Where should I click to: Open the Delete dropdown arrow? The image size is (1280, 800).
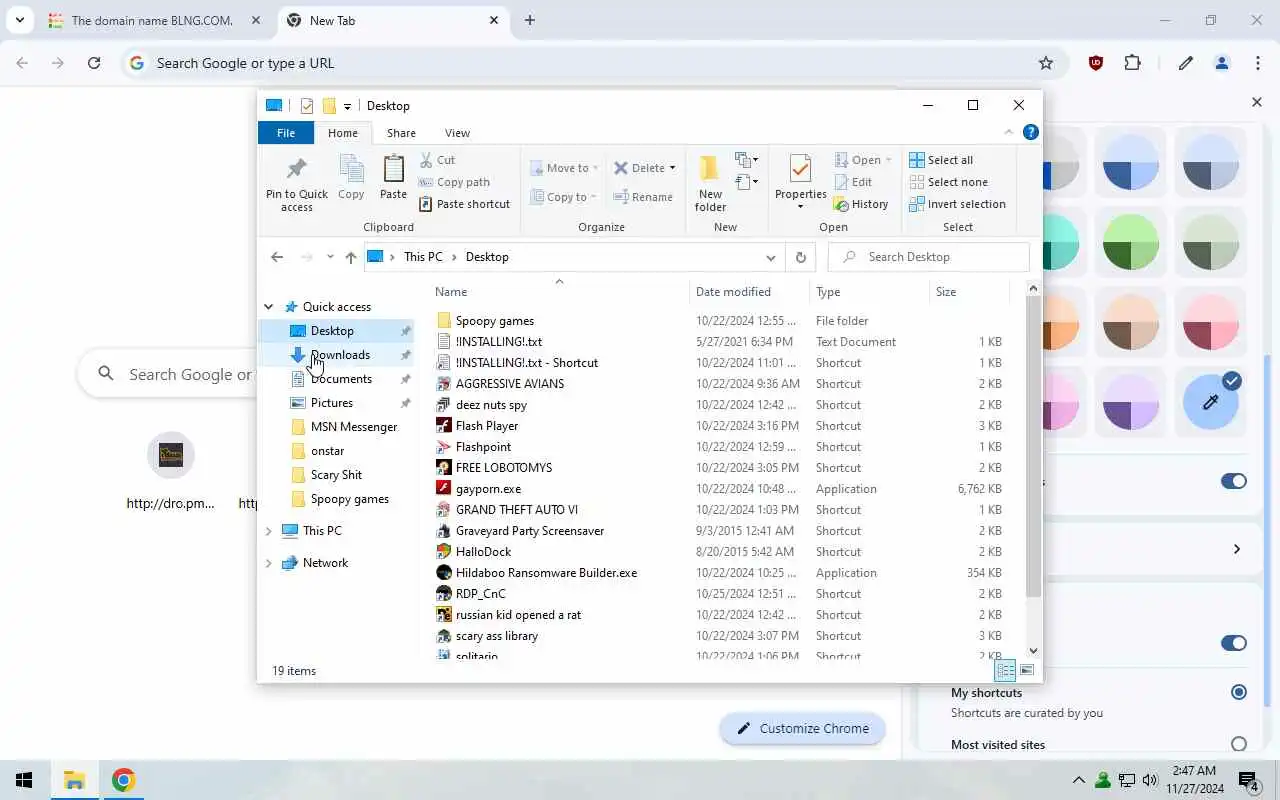[x=672, y=168]
